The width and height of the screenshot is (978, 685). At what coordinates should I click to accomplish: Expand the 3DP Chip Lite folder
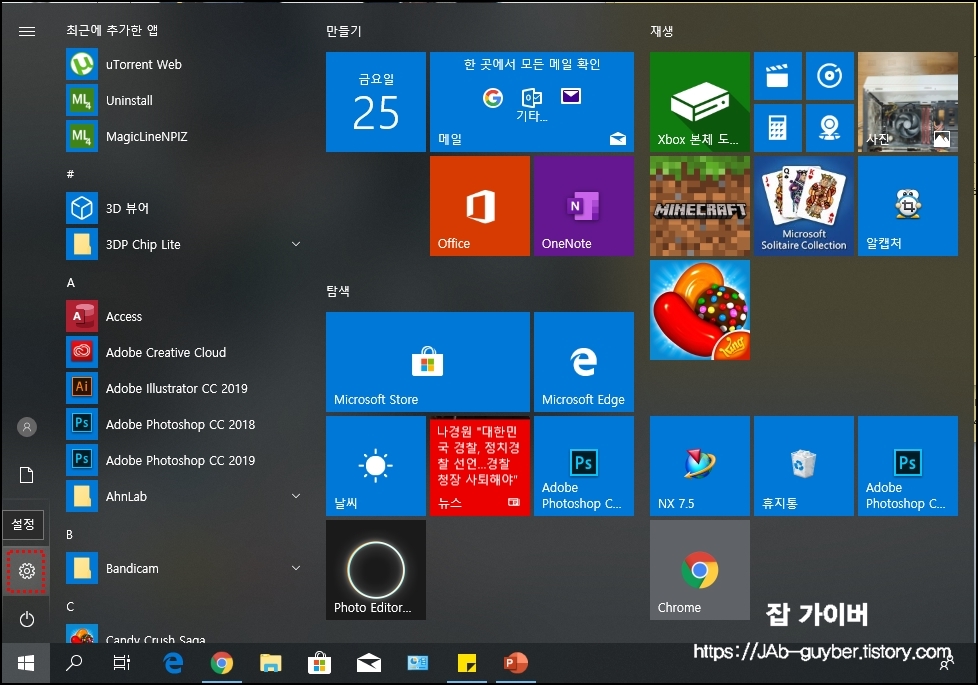click(x=296, y=245)
